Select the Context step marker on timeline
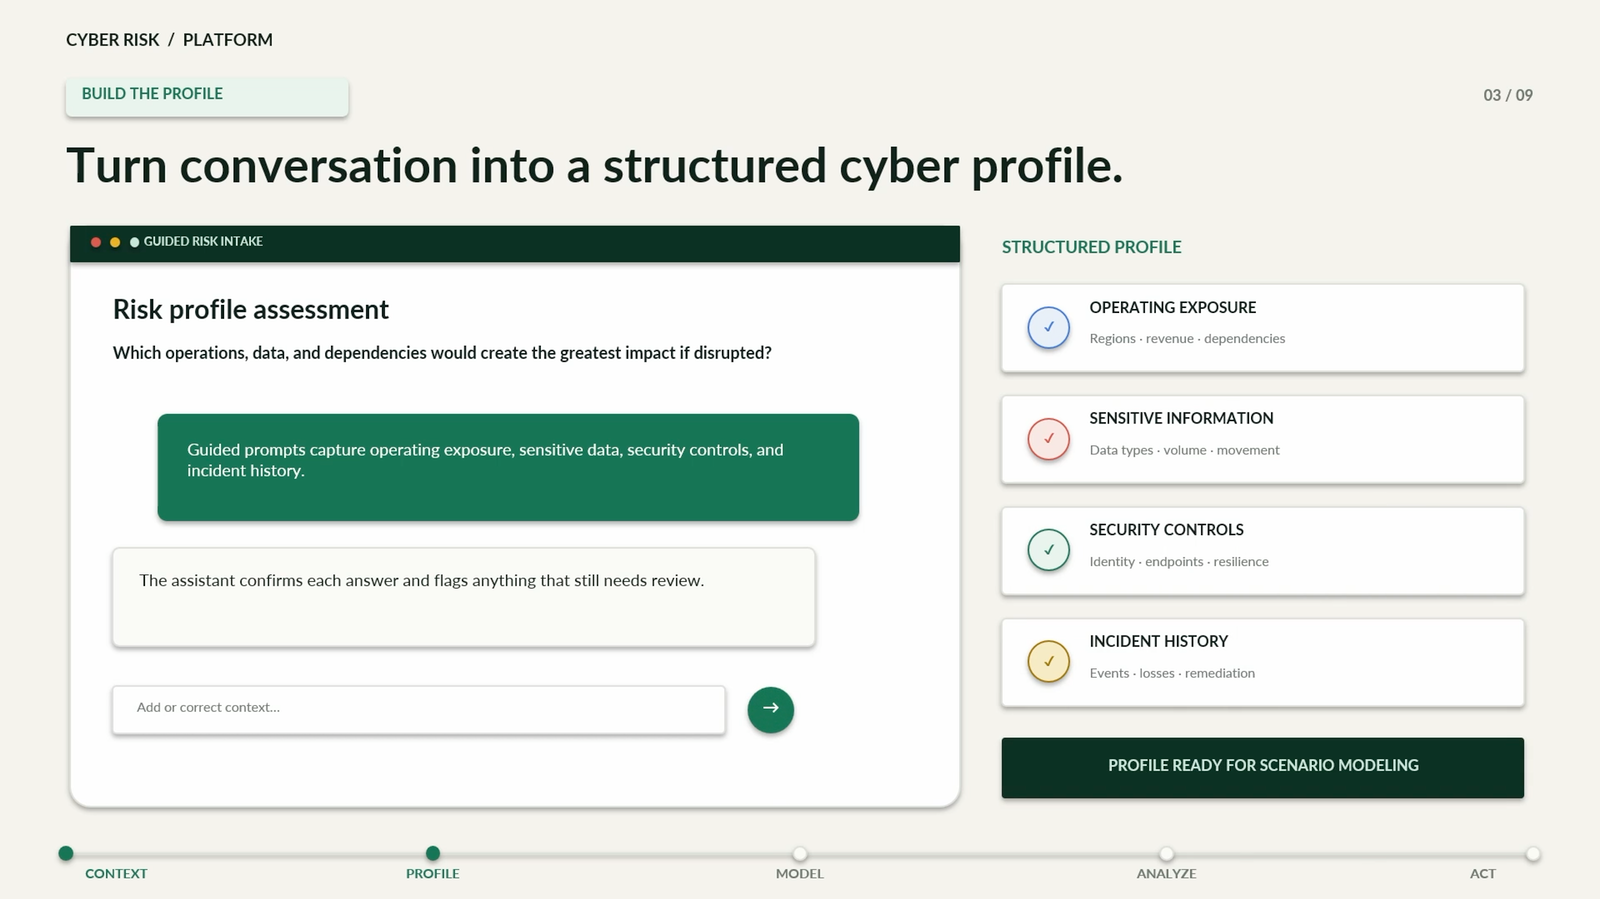1600x899 pixels. 66,853
